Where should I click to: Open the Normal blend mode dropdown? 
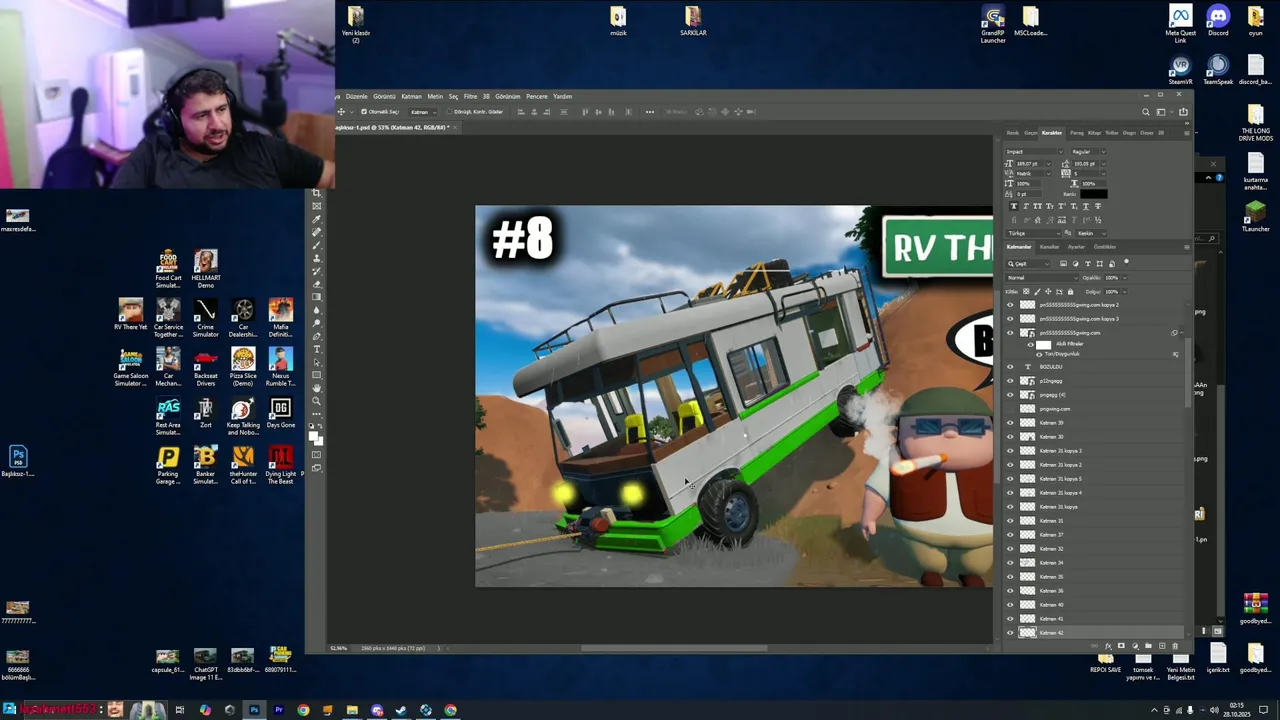click(x=1041, y=278)
